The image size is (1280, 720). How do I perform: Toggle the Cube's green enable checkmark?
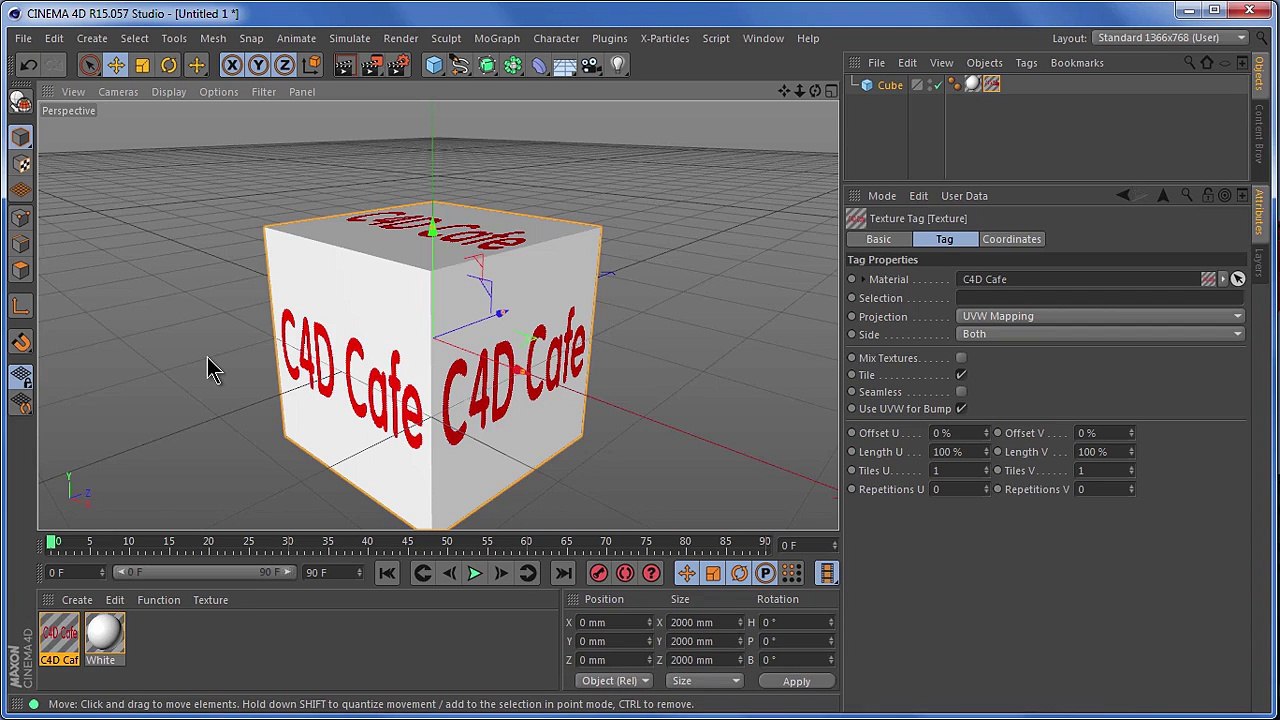[x=936, y=85]
